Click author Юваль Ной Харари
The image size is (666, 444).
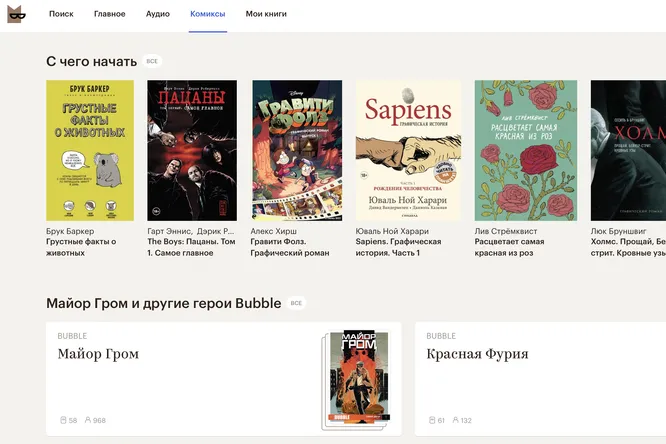(x=392, y=231)
